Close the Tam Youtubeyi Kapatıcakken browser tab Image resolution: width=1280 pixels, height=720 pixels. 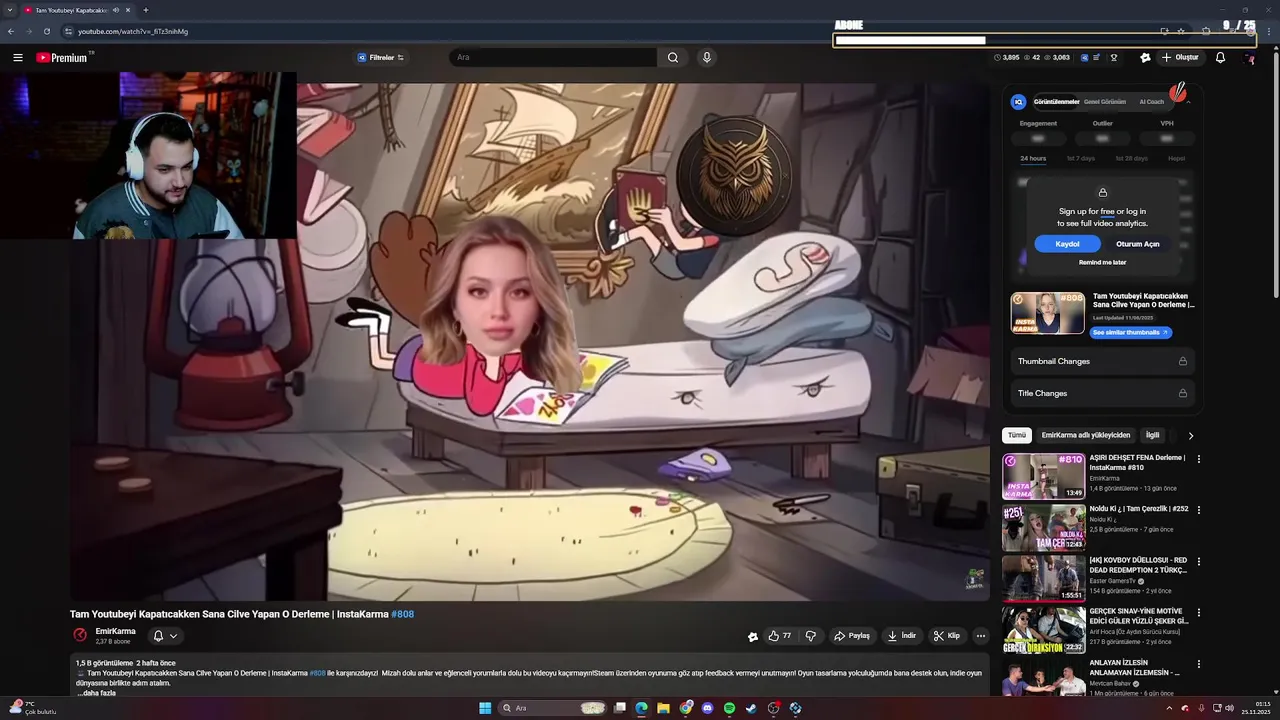128,10
